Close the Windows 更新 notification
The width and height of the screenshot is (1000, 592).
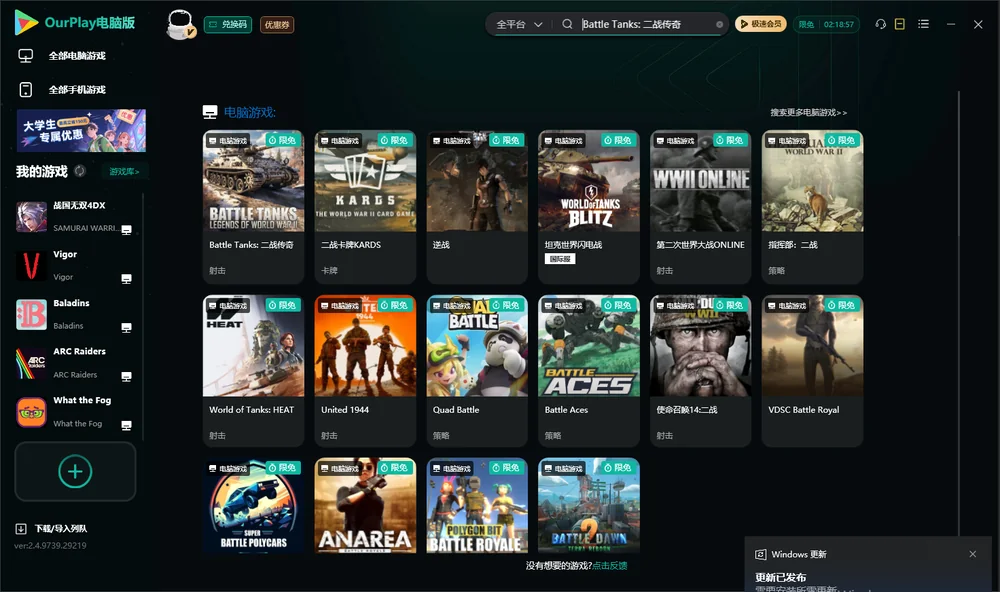973,554
